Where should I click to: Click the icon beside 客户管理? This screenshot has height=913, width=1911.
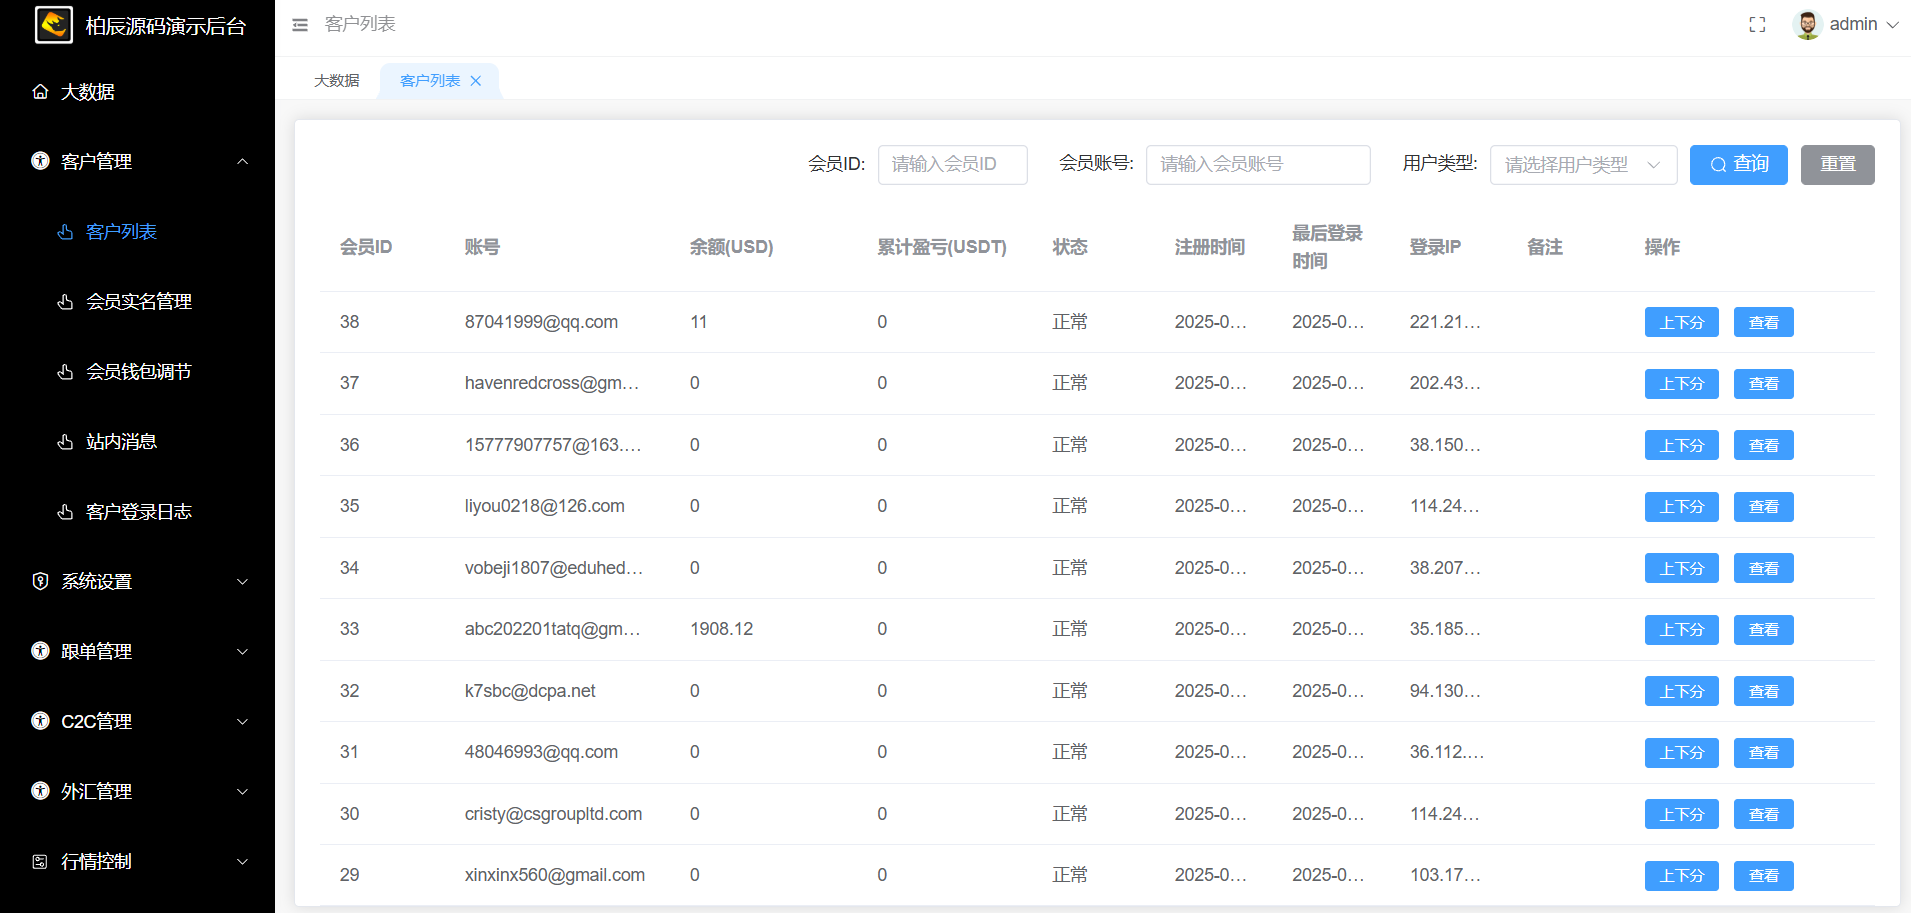40,161
